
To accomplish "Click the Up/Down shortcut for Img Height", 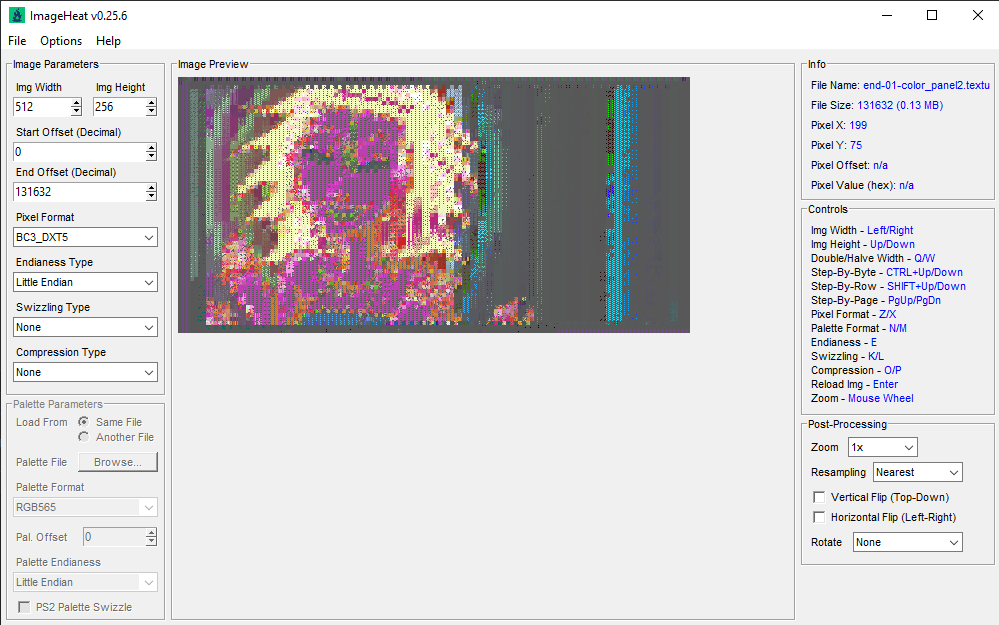I will pyautogui.click(x=893, y=244).
